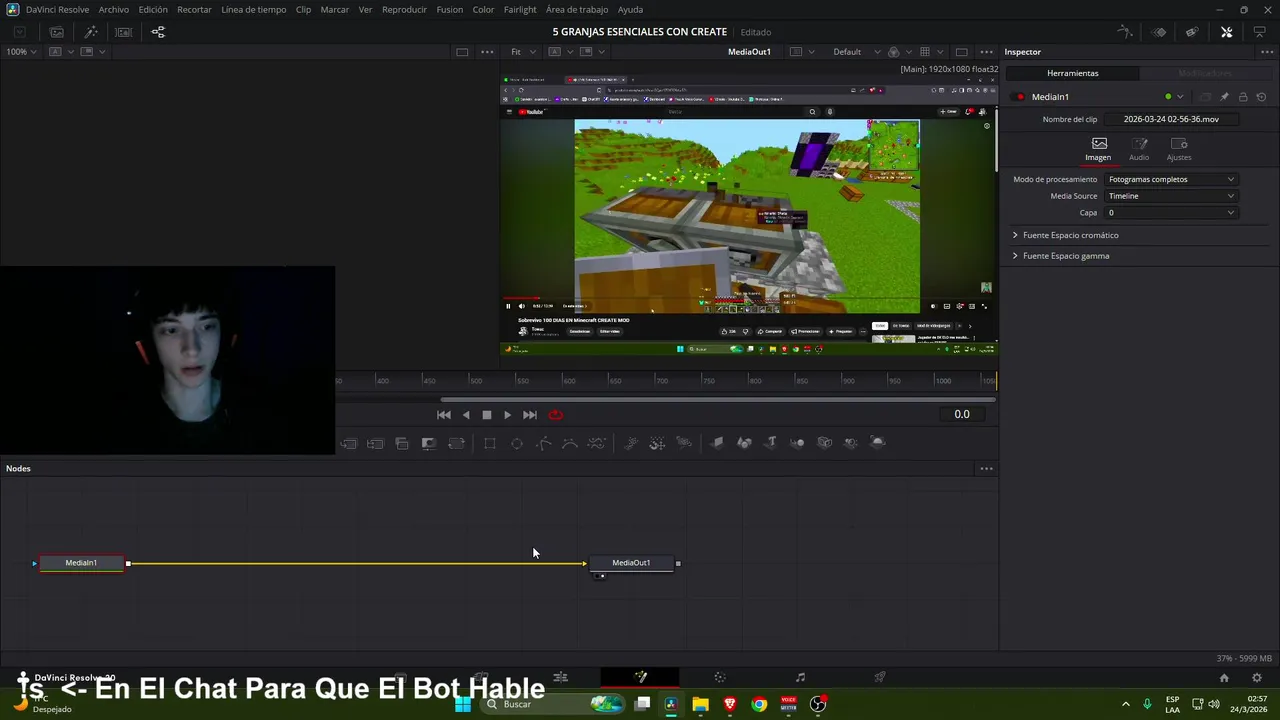Image resolution: width=1280 pixels, height=720 pixels.
Task: Open the Keyframes panel icon
Action: pos(1159,32)
